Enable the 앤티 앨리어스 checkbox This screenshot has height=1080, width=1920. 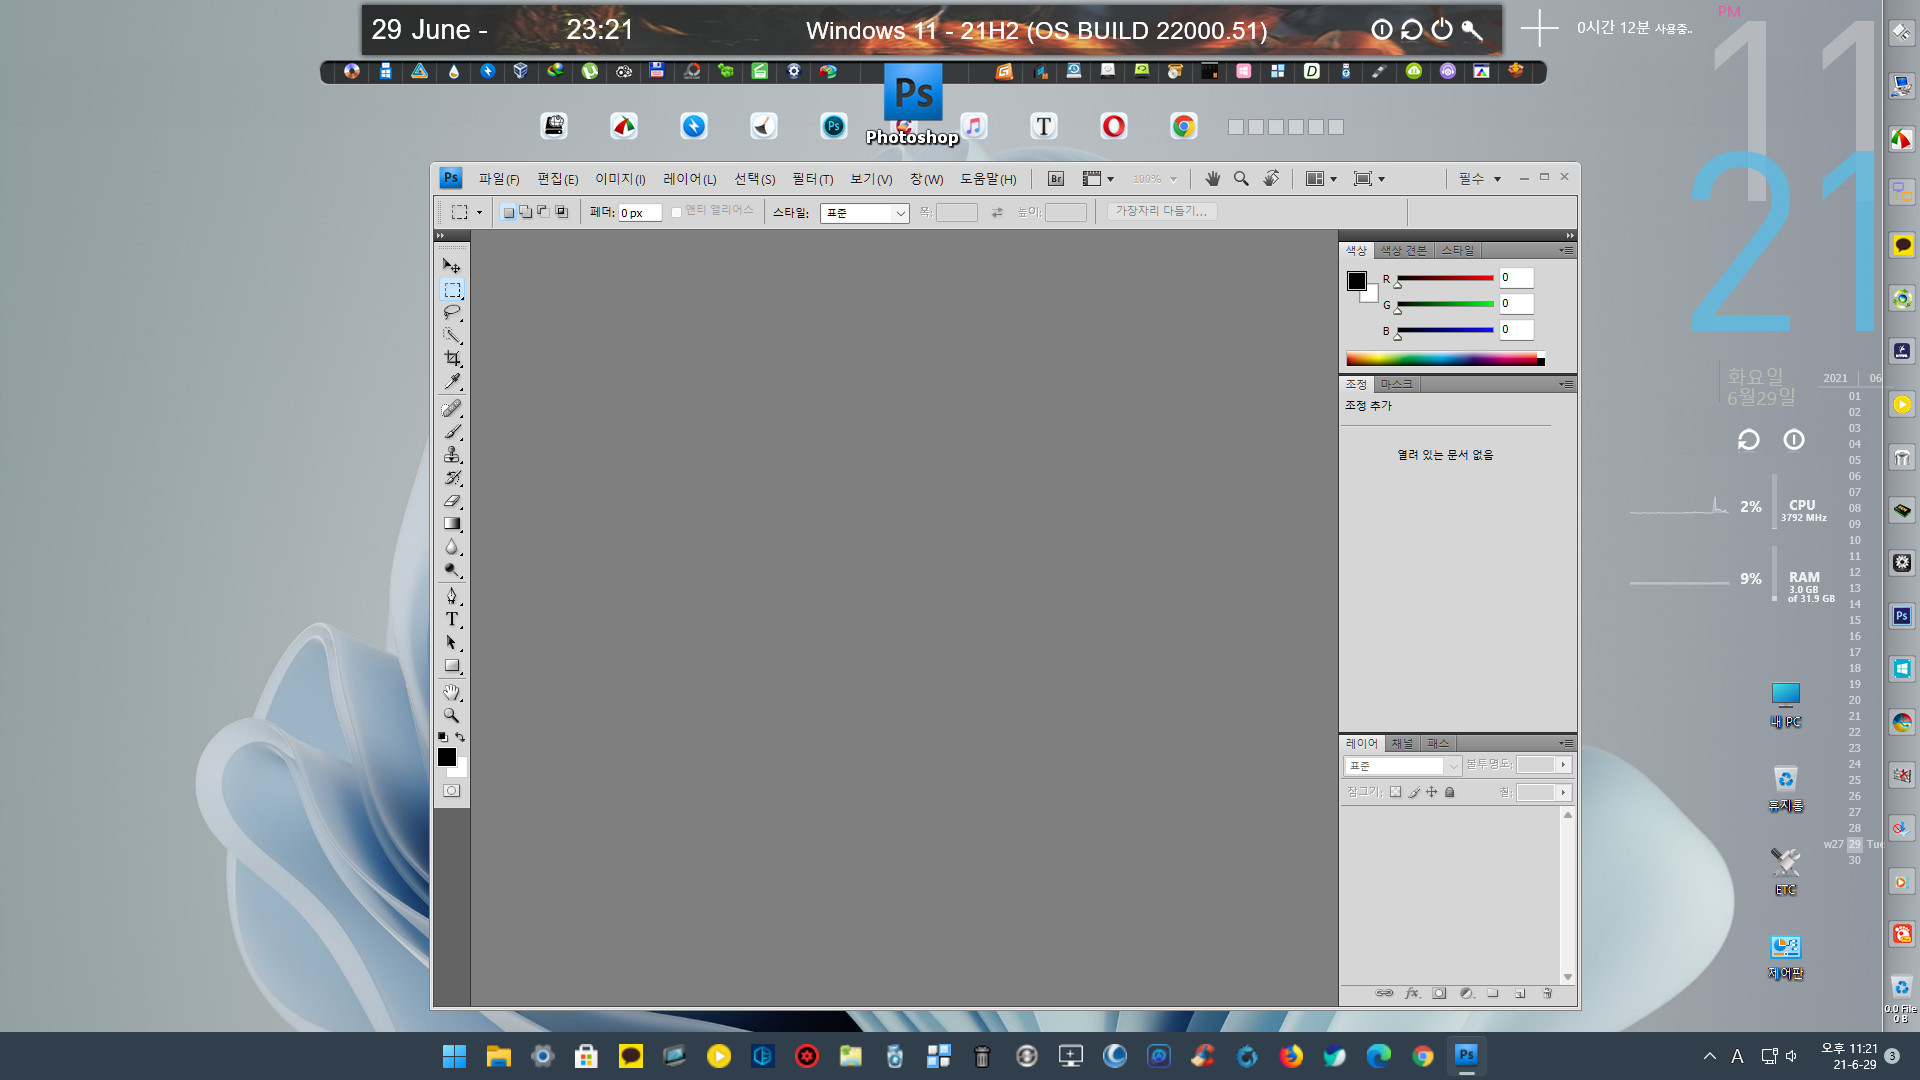point(677,212)
